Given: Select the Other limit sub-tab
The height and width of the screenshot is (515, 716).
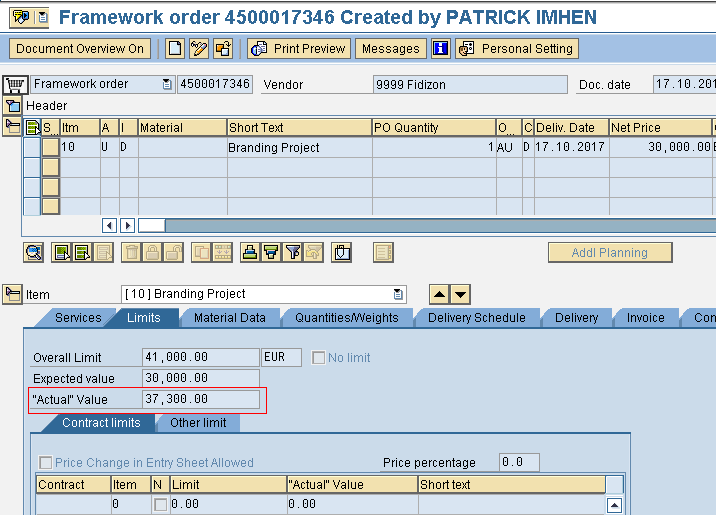Looking at the screenshot, I should click(198, 423).
